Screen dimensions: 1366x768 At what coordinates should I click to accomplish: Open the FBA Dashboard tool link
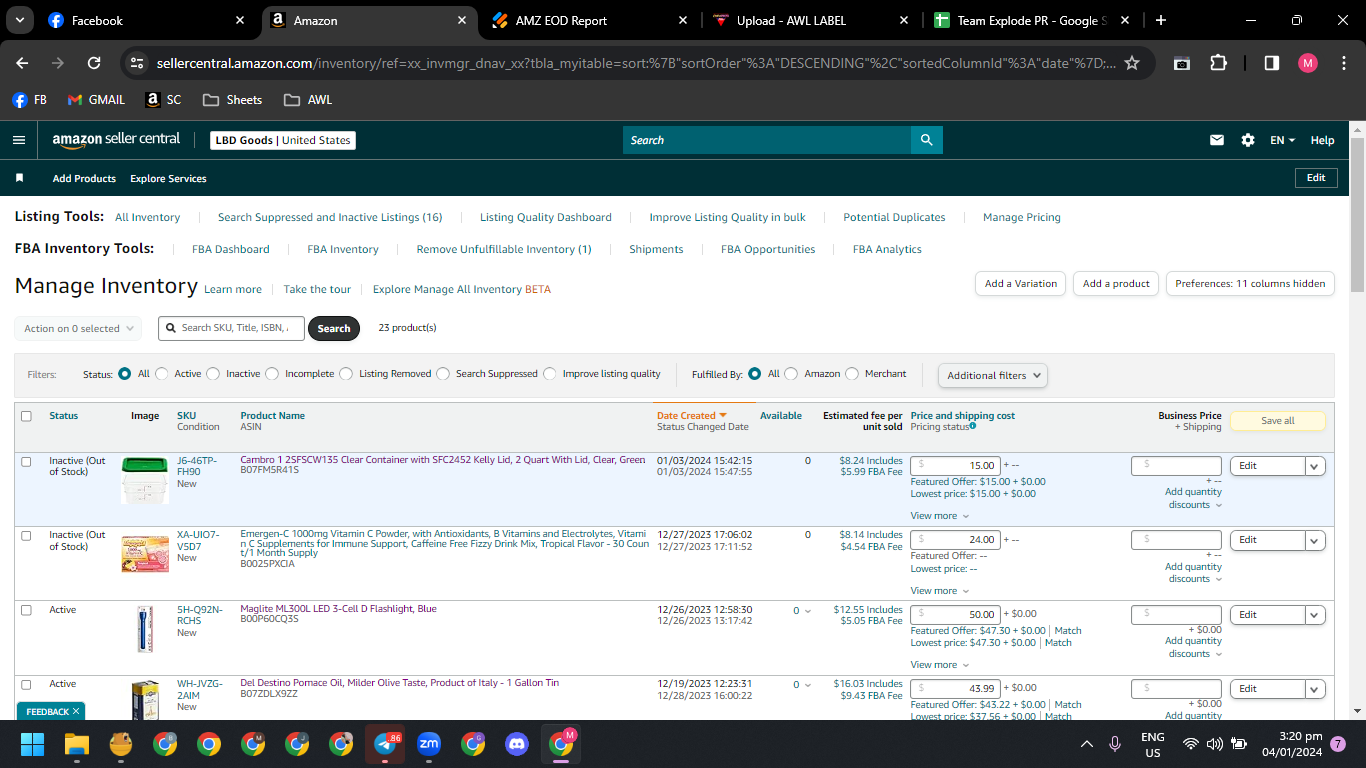pos(231,249)
